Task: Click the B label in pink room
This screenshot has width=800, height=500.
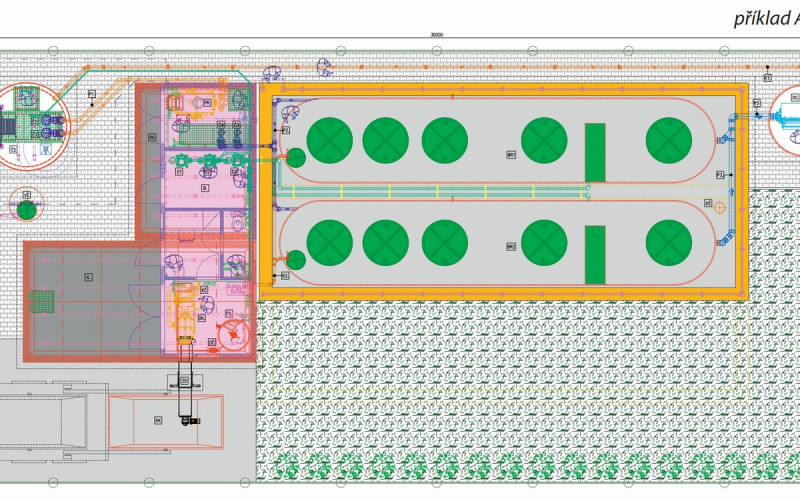Action: tap(204, 186)
